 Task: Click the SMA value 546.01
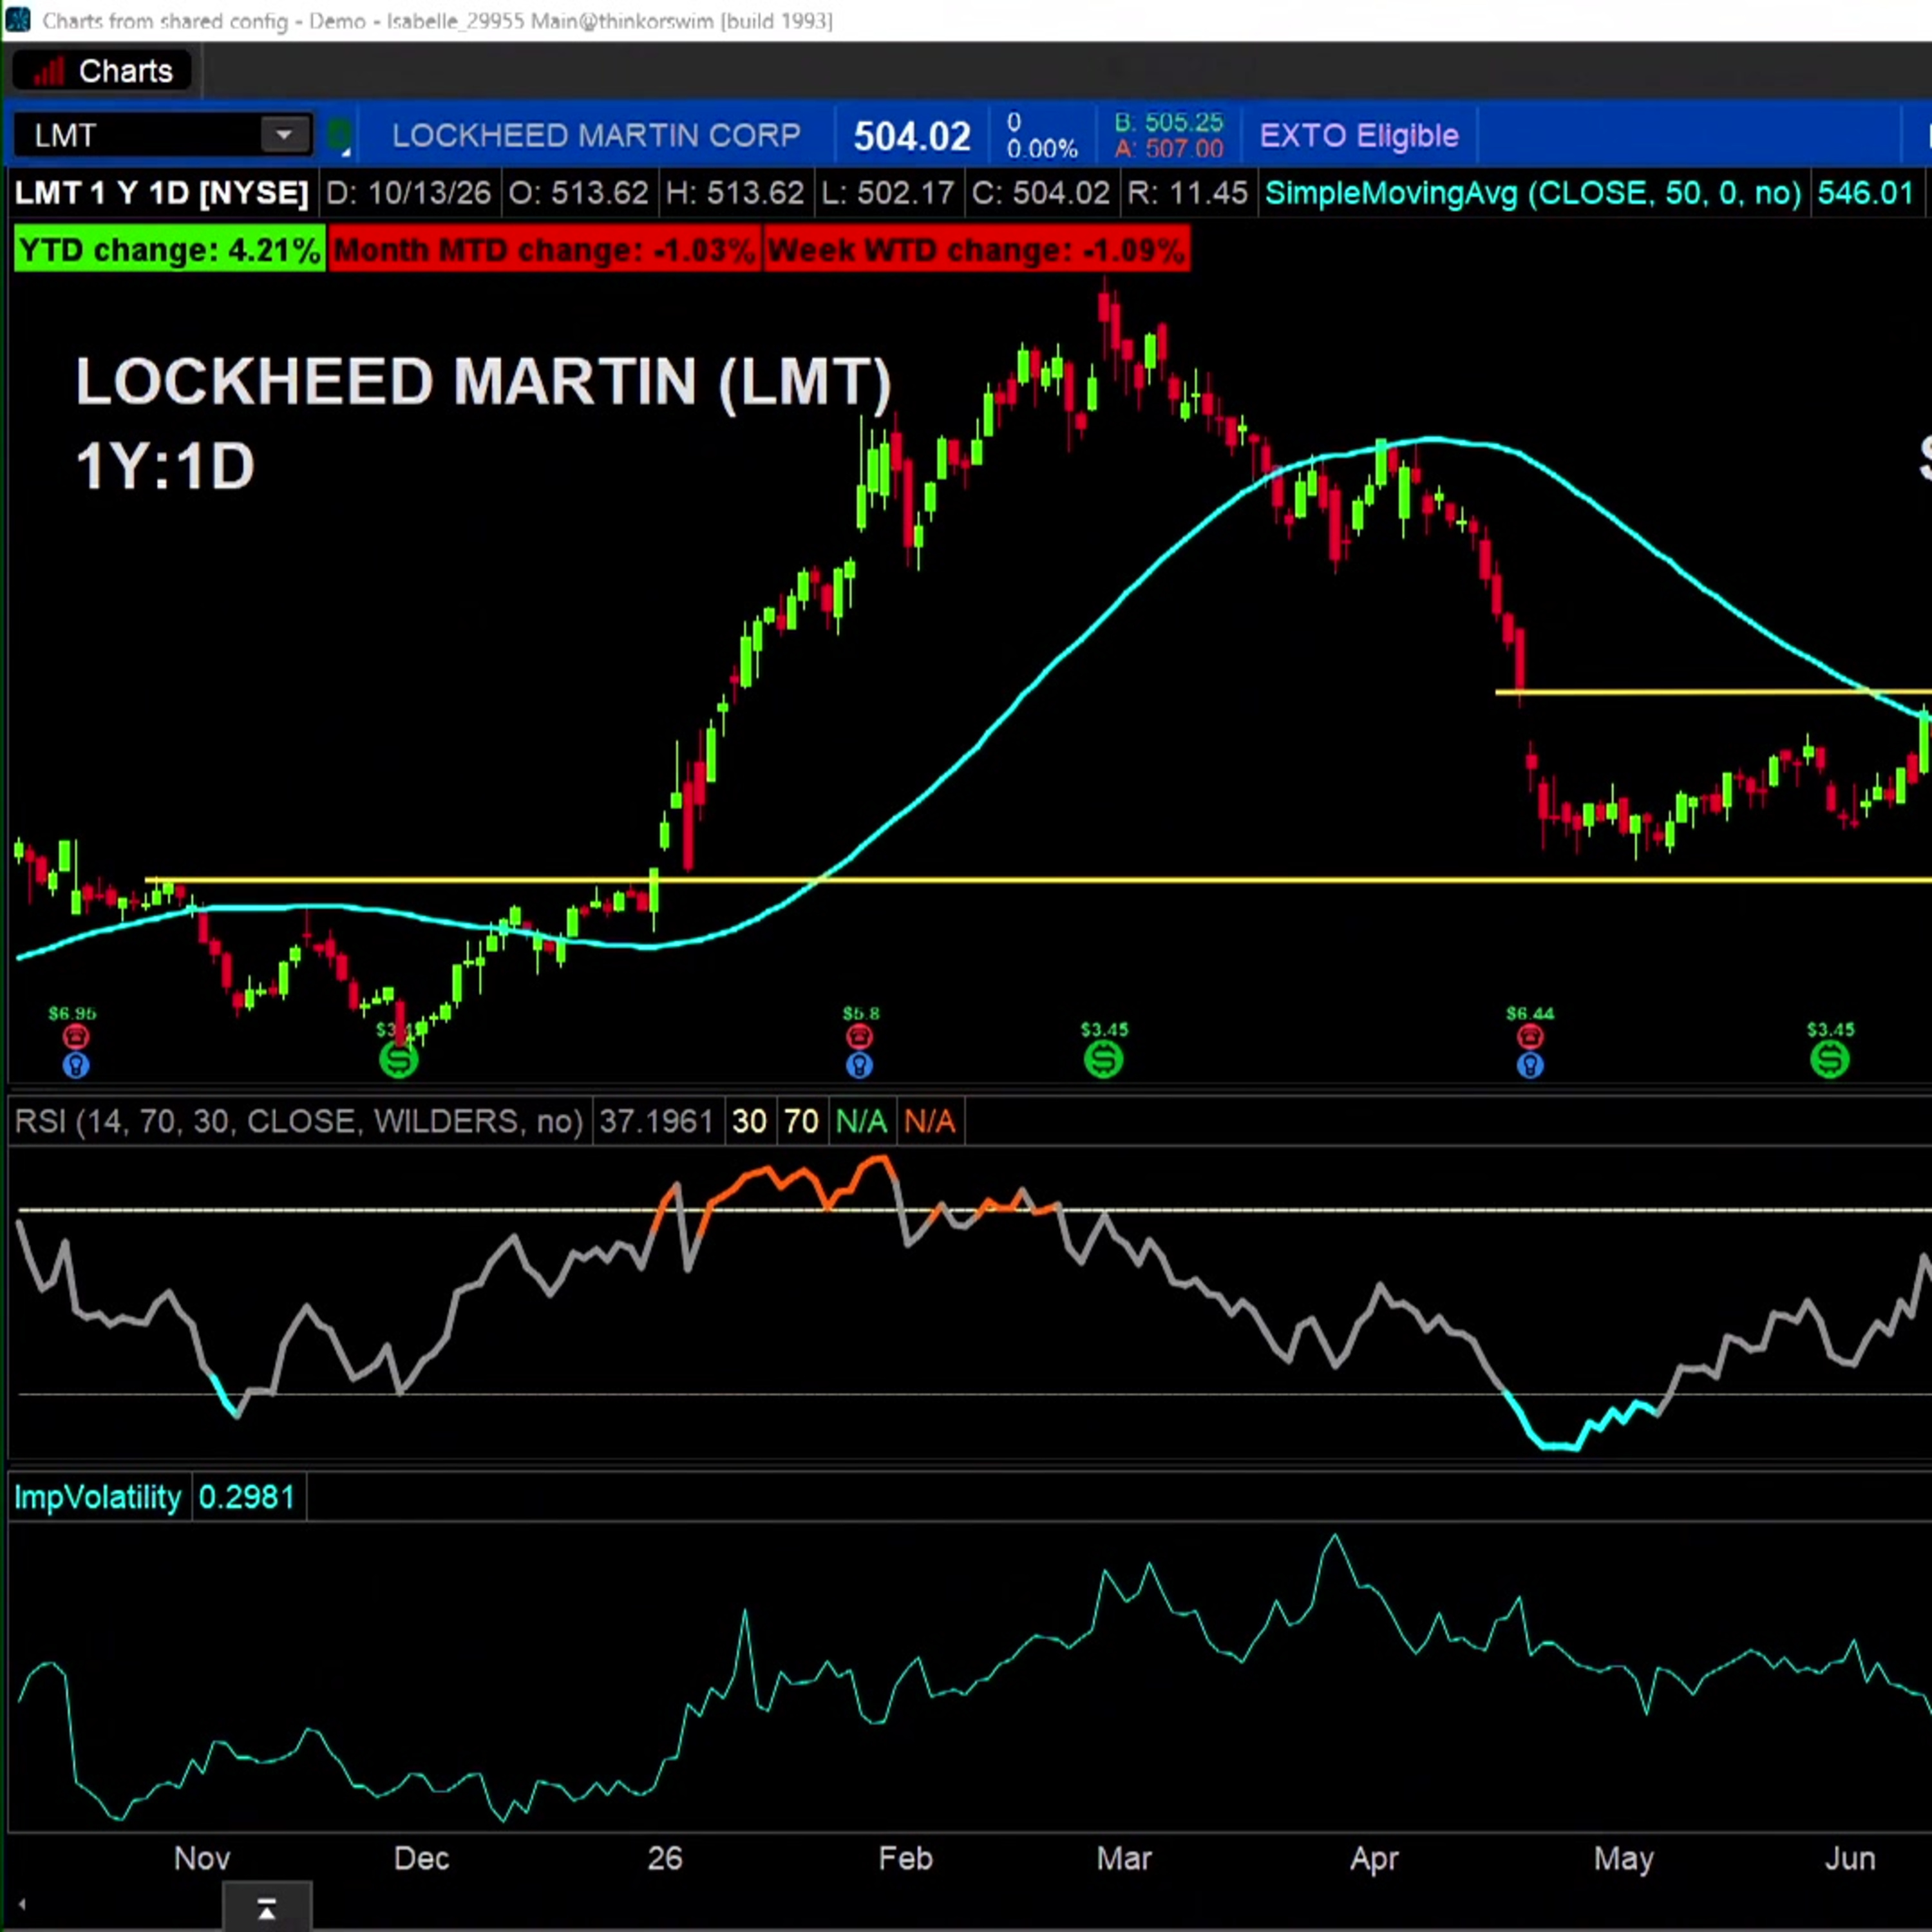[1866, 193]
